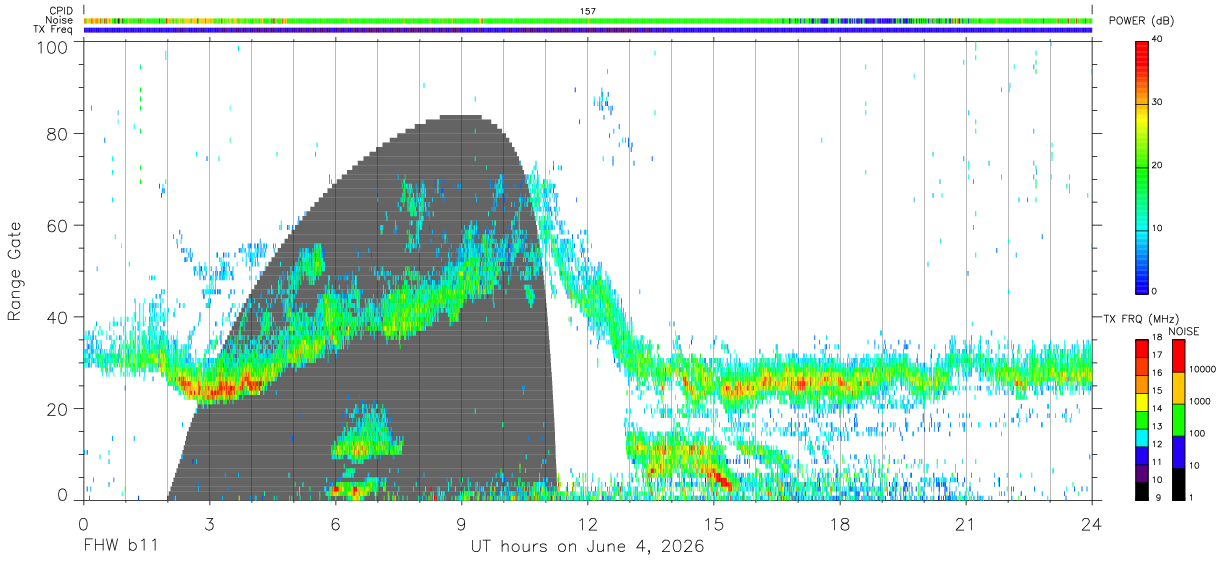Click the 18 tick label on the UT hours axis

[840, 523]
